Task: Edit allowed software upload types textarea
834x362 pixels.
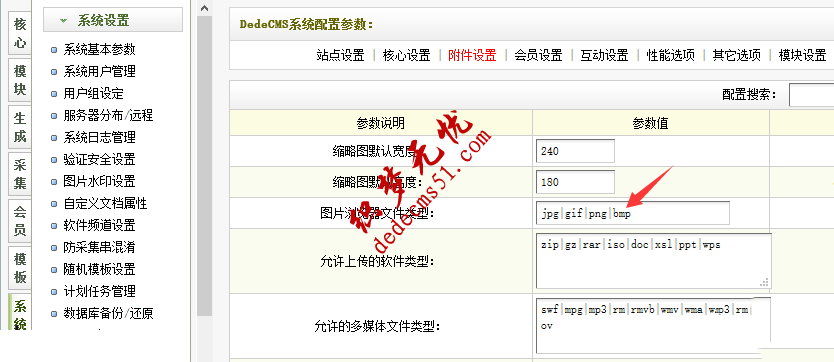Action: (654, 261)
